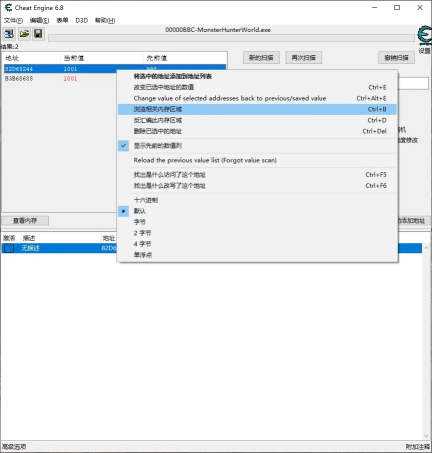Click the floppy disk save icon
Viewport: 432px width, 453px height.
pyautogui.click(x=38, y=34)
